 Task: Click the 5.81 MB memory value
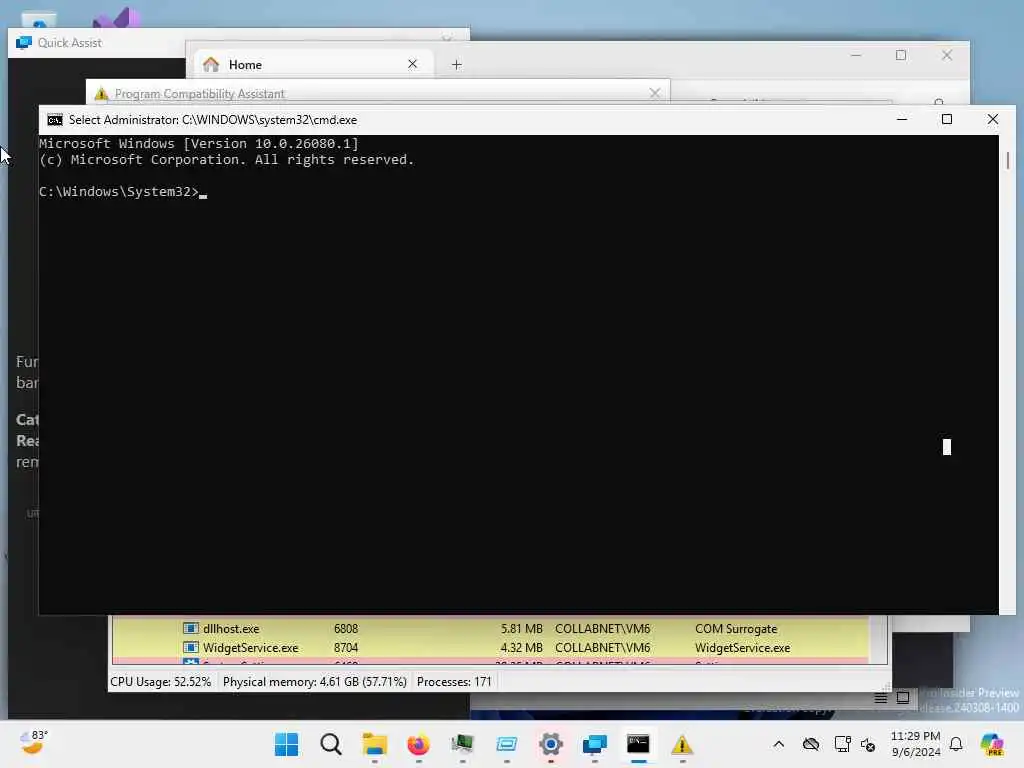521,628
